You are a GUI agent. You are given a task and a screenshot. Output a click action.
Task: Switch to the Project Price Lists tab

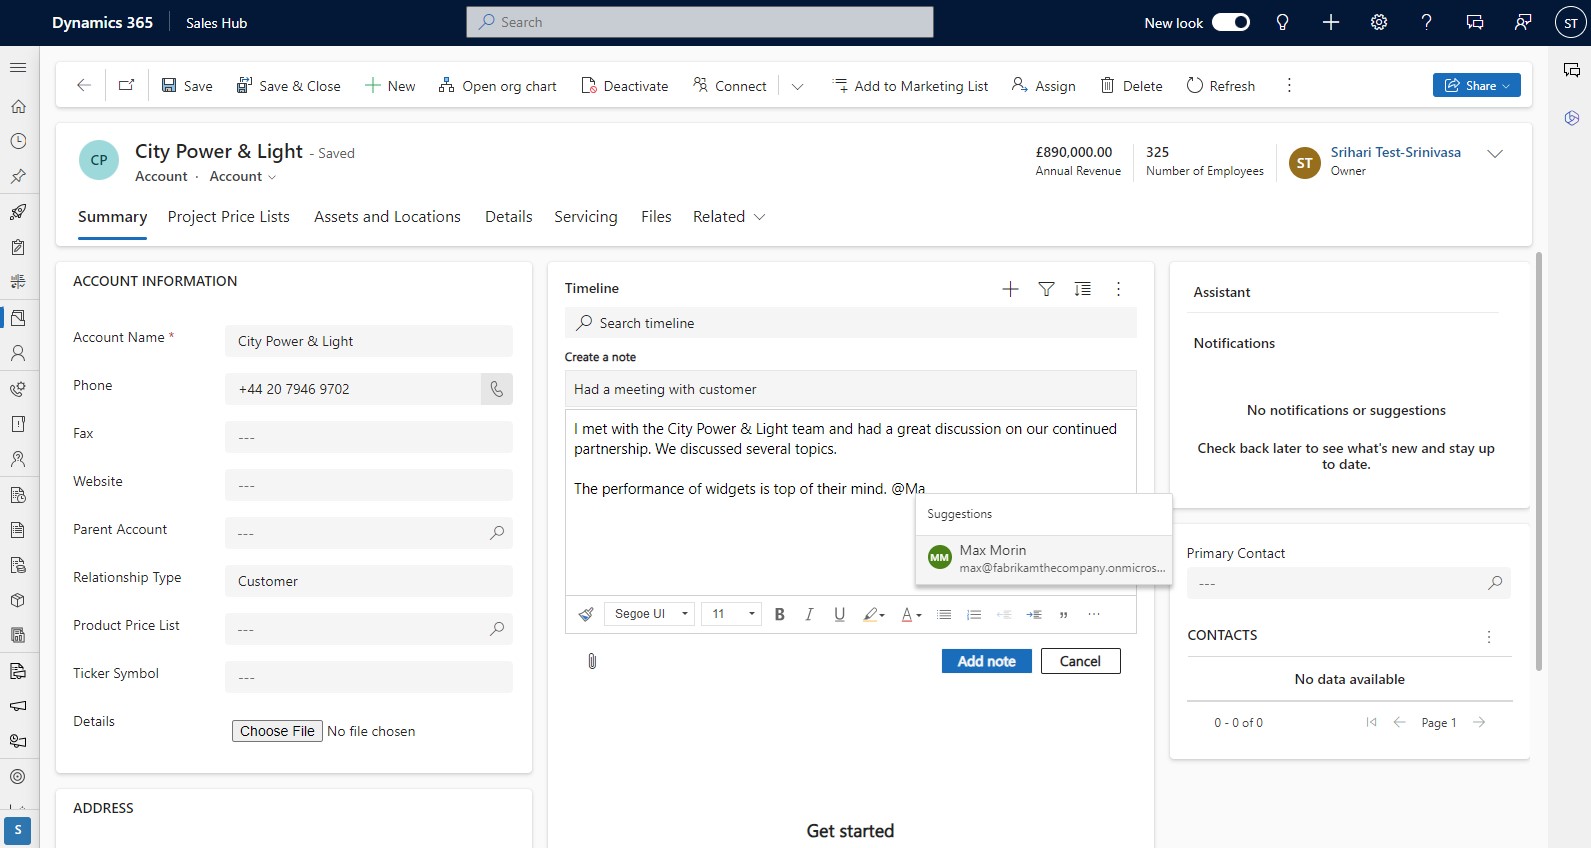tap(228, 217)
